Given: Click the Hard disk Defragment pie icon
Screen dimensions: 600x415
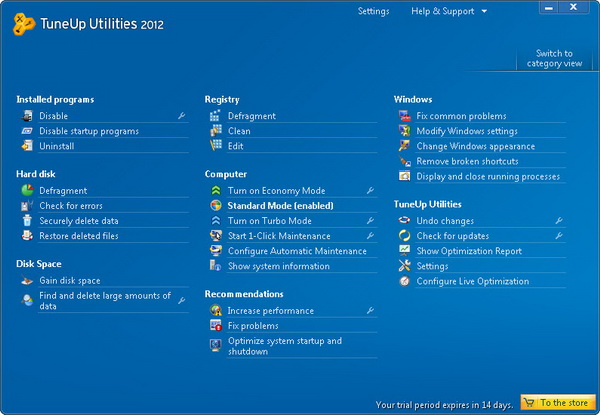Looking at the screenshot, I should pos(27,190).
